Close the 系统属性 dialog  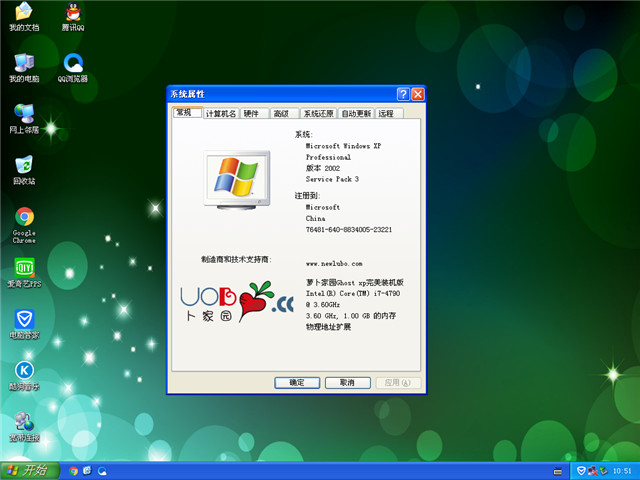(x=418, y=94)
